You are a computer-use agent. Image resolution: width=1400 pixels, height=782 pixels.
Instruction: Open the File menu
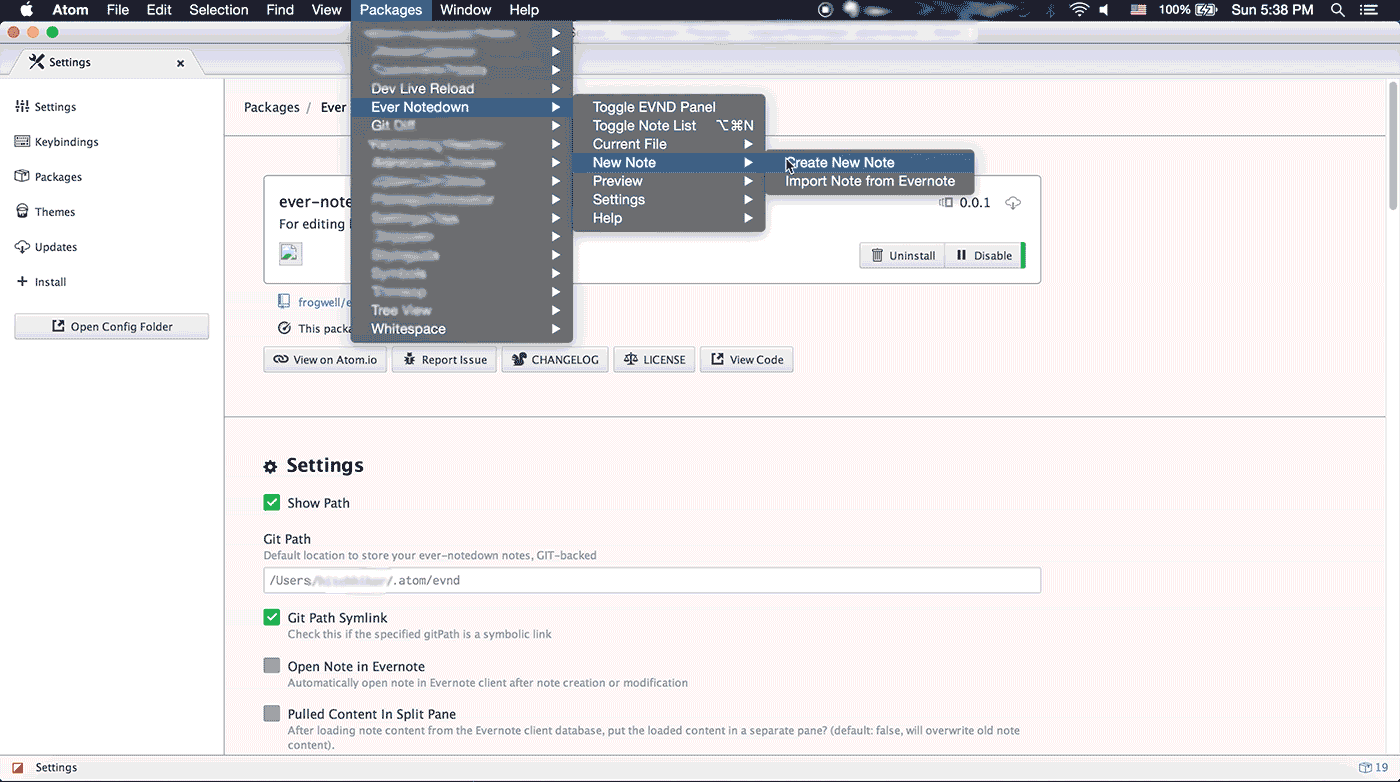coord(118,10)
